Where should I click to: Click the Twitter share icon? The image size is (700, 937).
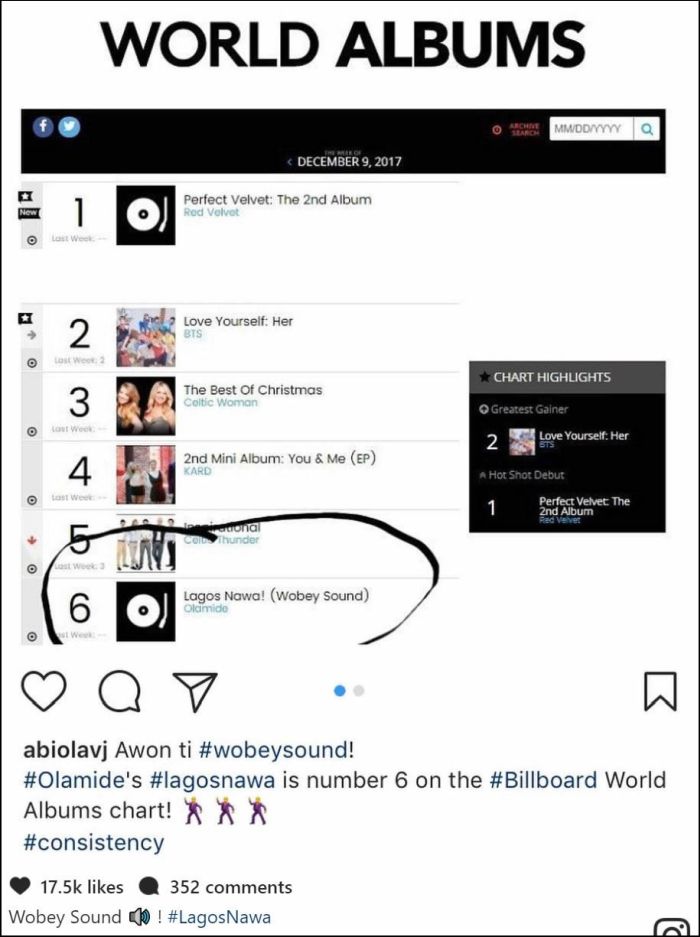pos(69,127)
